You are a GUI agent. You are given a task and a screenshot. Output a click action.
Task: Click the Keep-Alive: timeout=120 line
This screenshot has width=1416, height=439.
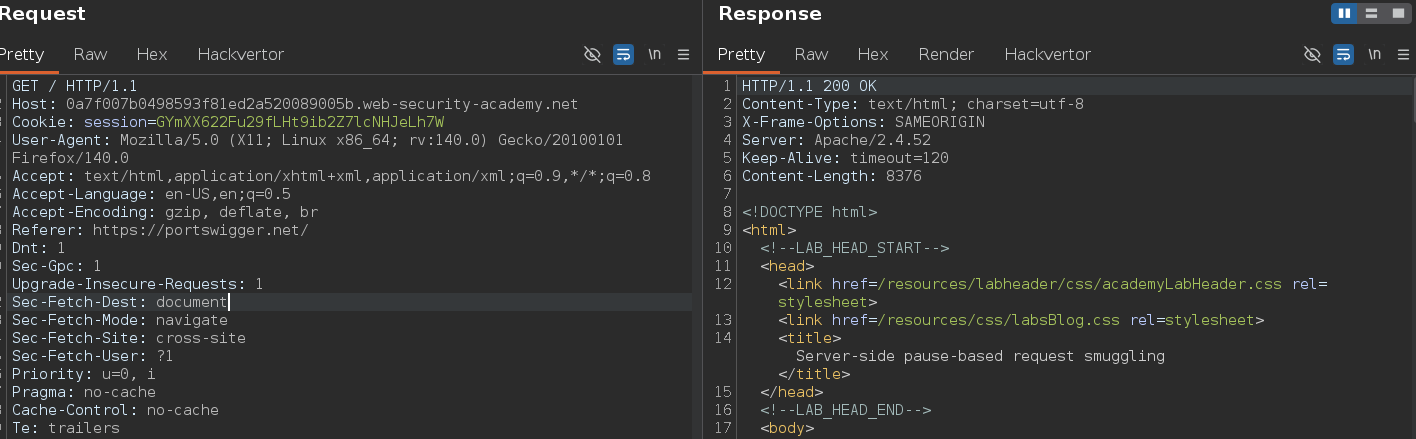(x=845, y=158)
